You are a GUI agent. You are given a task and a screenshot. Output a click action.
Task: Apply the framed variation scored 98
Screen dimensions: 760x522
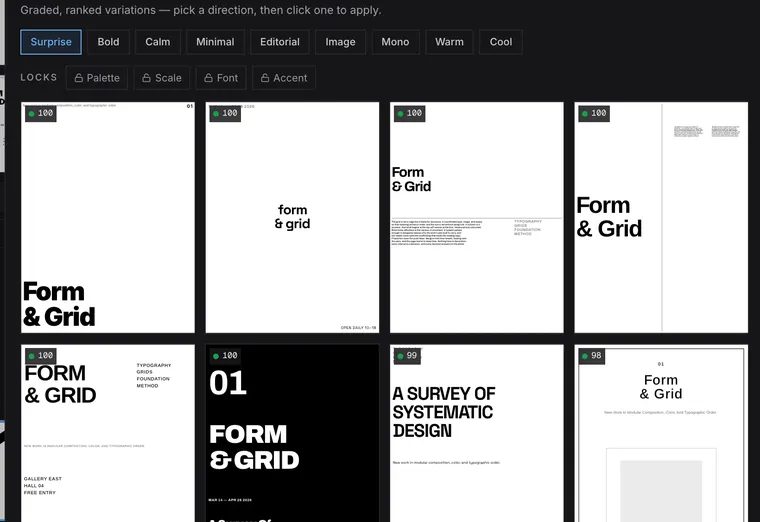(x=661, y=433)
